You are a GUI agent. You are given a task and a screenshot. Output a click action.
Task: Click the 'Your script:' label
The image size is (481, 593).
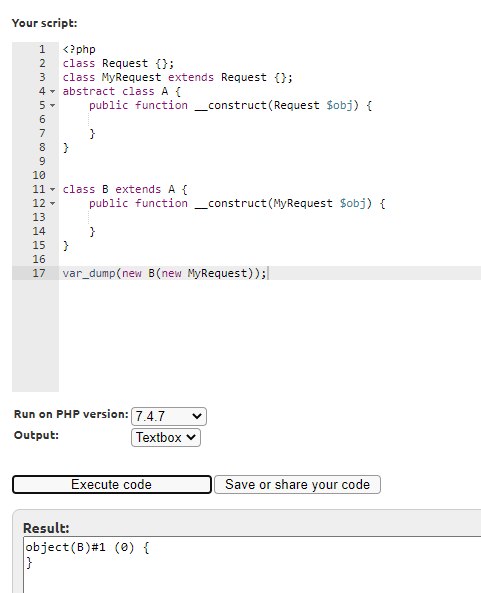pos(45,23)
